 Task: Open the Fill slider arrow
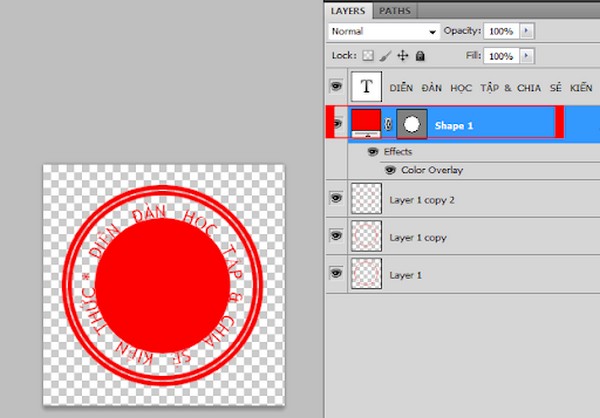(527, 56)
